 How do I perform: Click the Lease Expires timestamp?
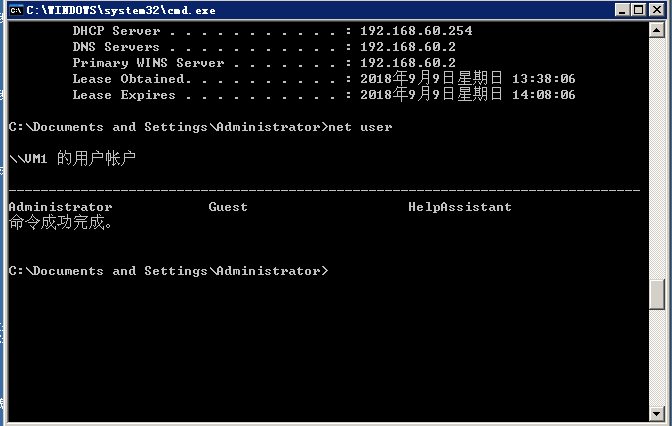[x=467, y=95]
